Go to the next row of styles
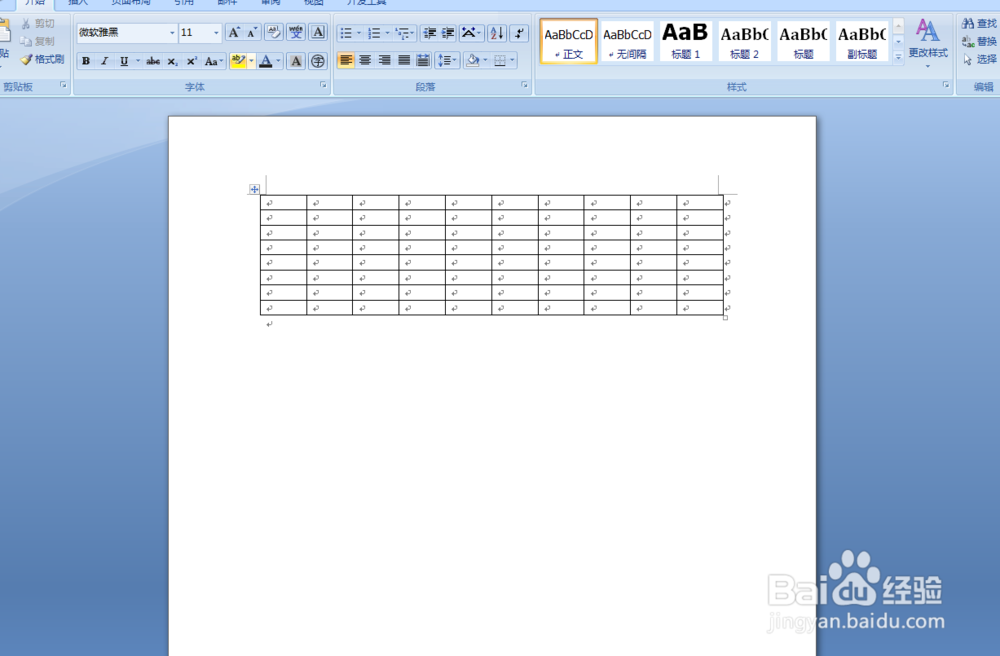The image size is (1000, 656). point(898,41)
